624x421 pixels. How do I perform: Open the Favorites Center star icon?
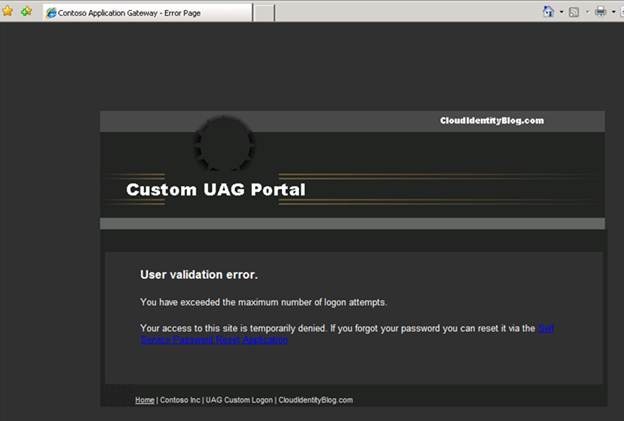pos(9,11)
